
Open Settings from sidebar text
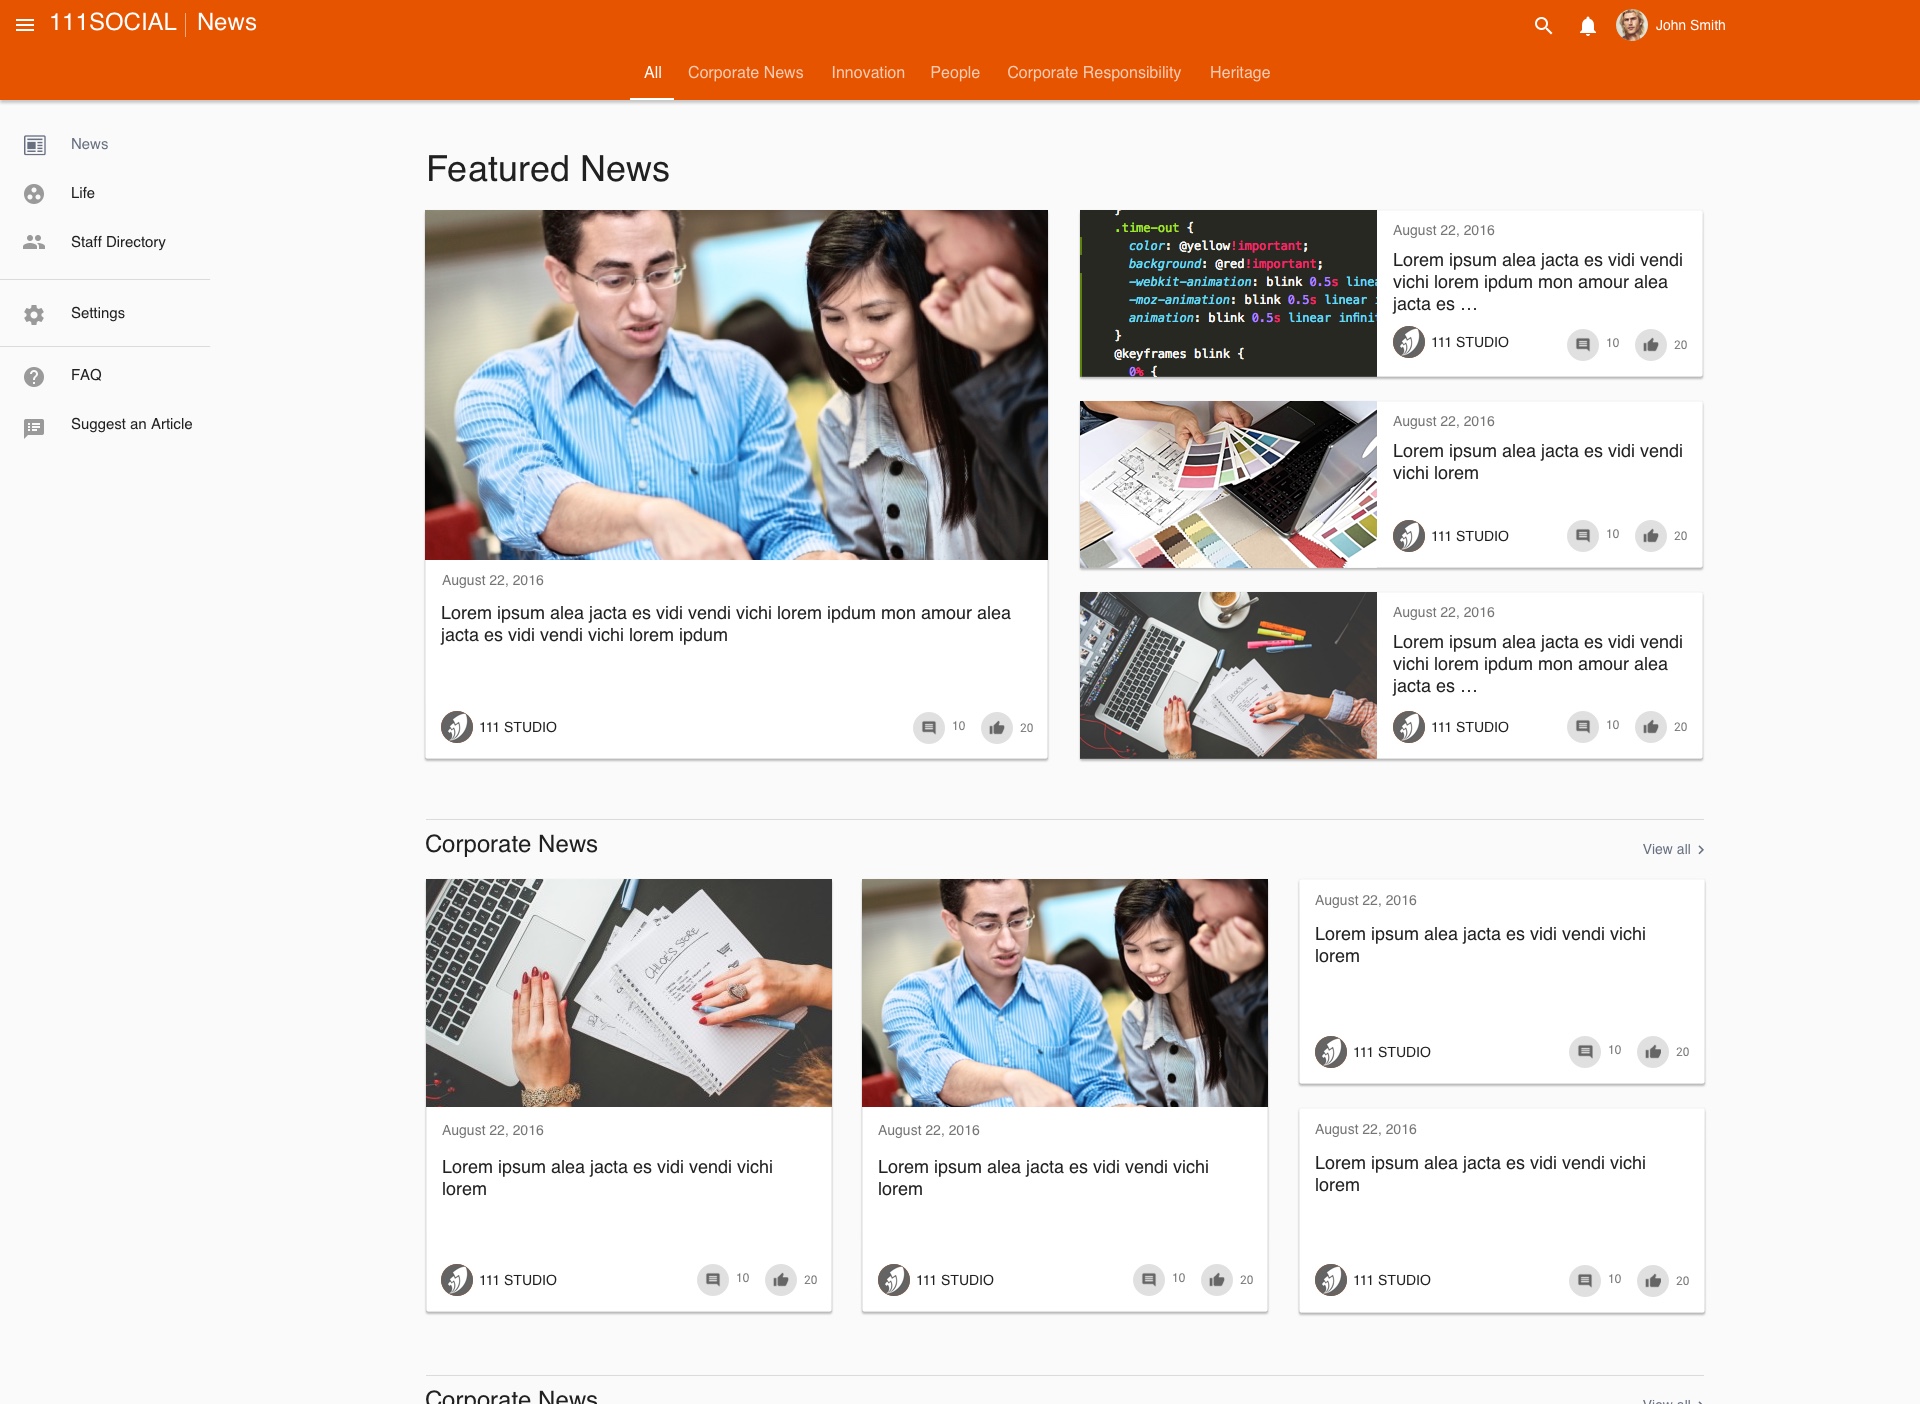point(98,313)
